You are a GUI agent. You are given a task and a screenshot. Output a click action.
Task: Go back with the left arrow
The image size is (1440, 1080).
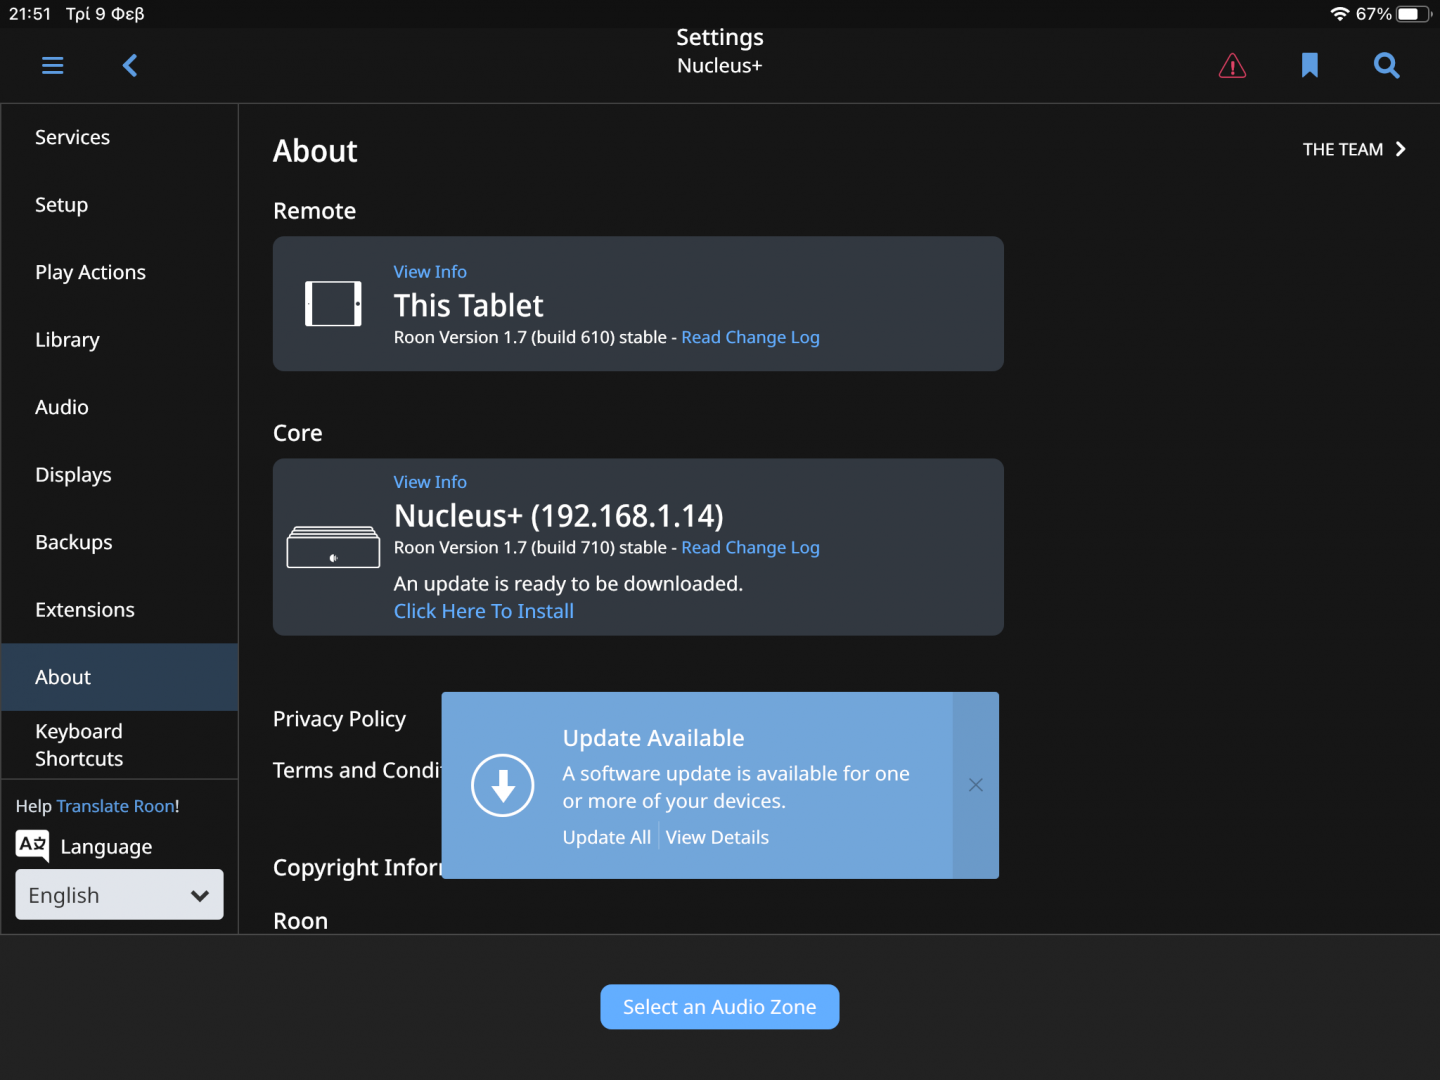[130, 66]
